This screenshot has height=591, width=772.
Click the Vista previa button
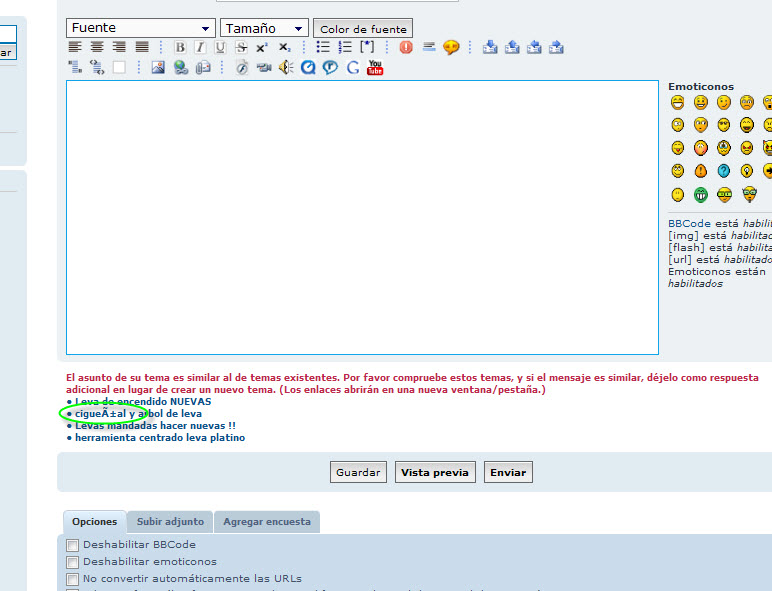coord(435,472)
